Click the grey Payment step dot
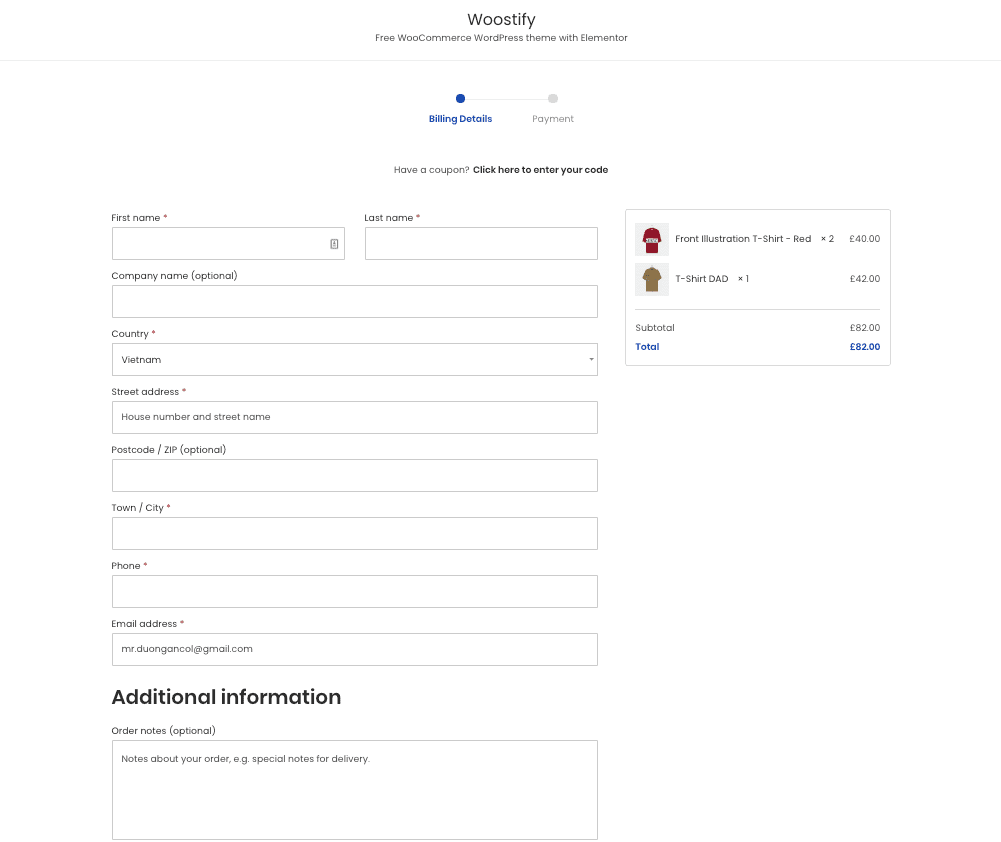1001x842 pixels. tap(553, 98)
